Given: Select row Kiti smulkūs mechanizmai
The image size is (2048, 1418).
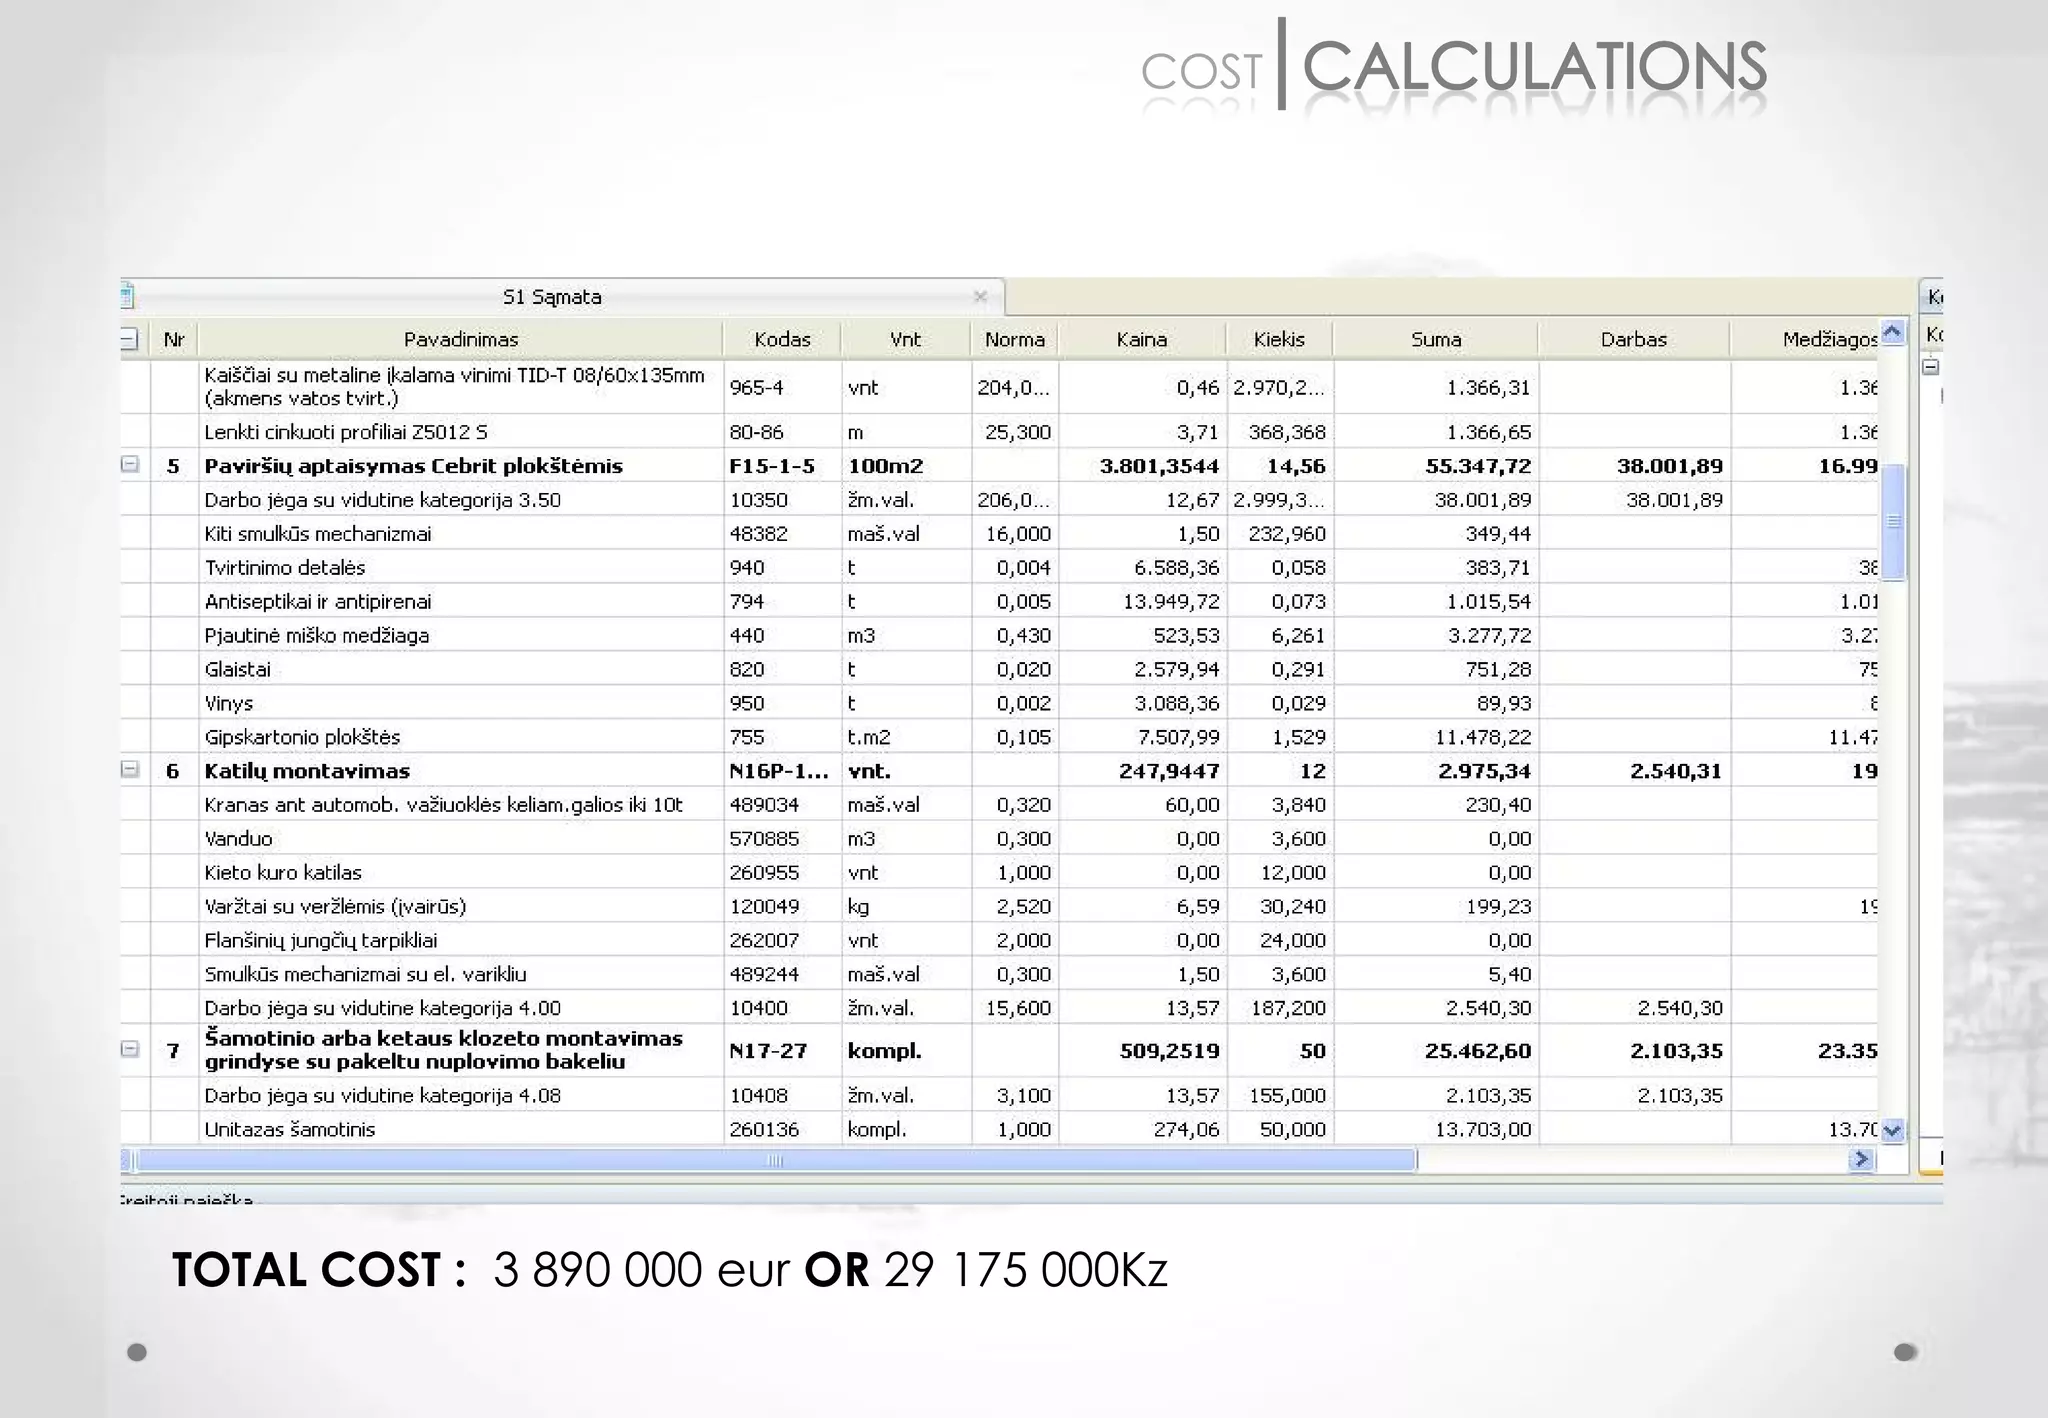Looking at the screenshot, I should pos(1000,534).
